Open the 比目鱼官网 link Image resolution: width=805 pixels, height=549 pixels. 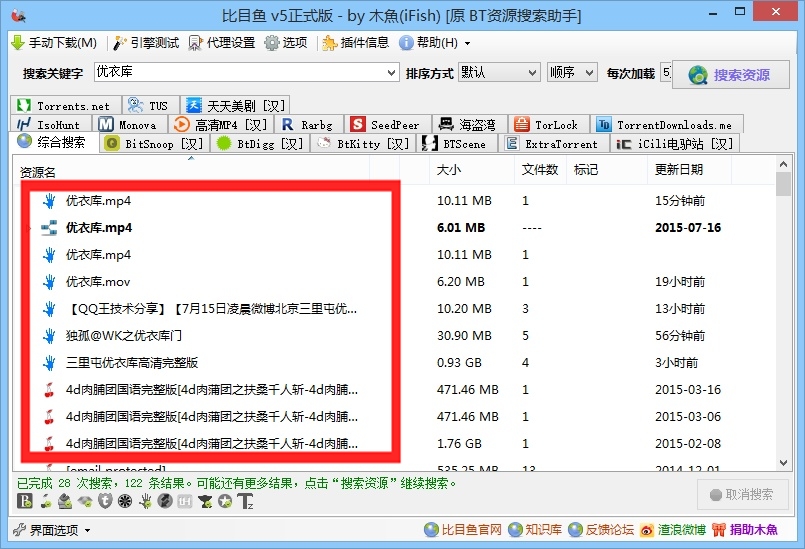point(463,529)
